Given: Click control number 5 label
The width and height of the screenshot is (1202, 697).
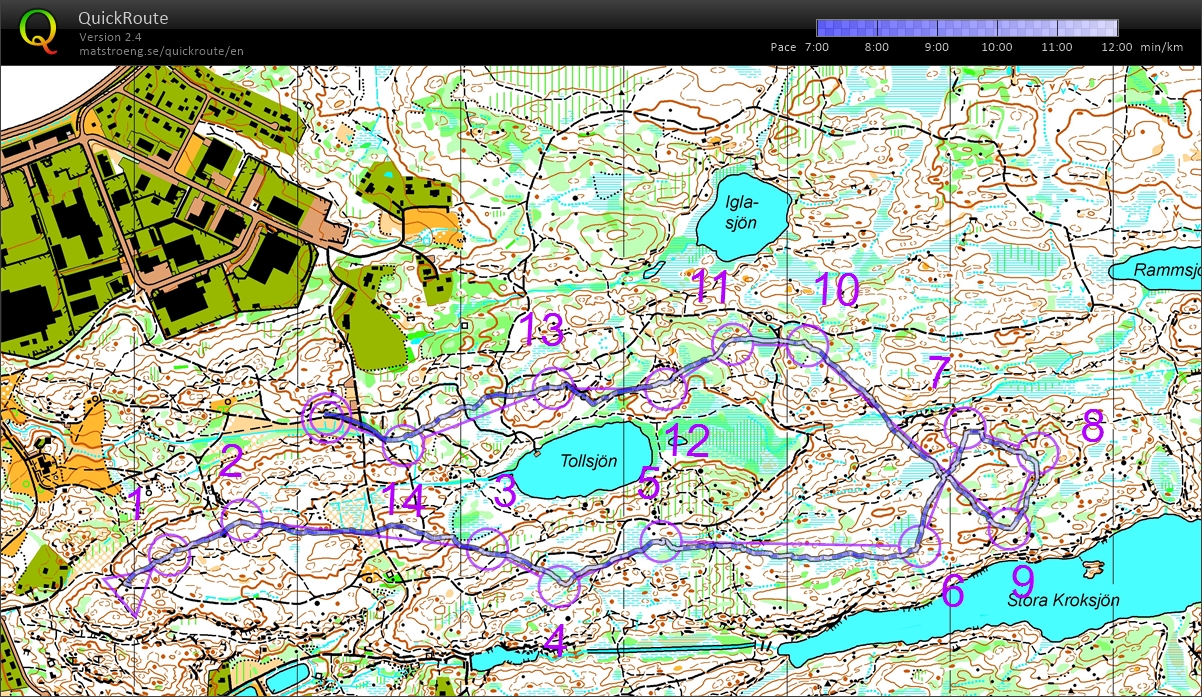Looking at the screenshot, I should click(648, 486).
